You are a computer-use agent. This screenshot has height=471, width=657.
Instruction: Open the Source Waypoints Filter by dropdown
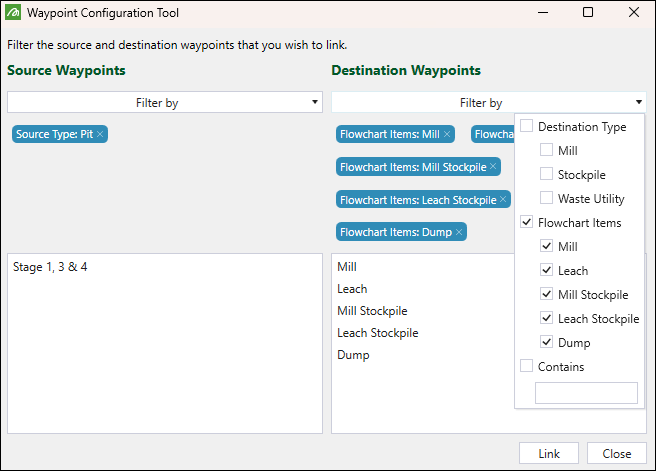165,103
